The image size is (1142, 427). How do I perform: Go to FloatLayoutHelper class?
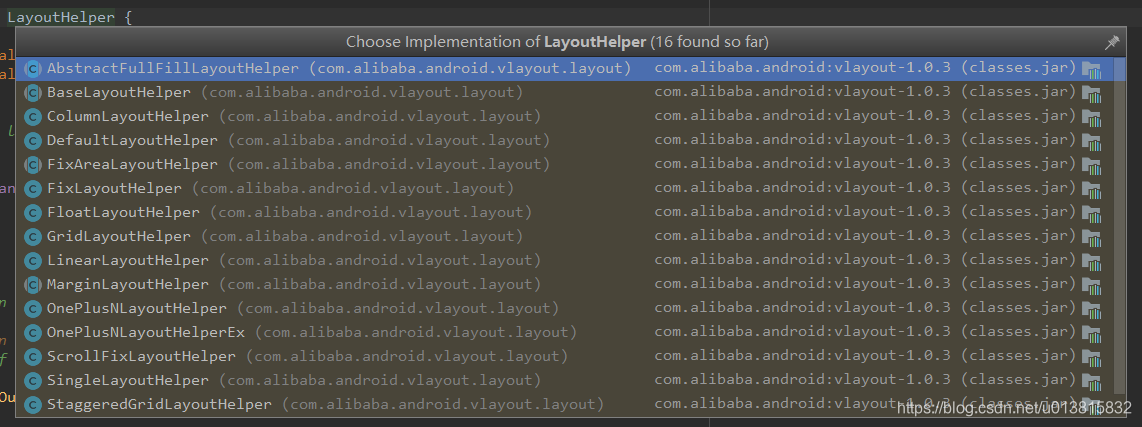(565, 213)
